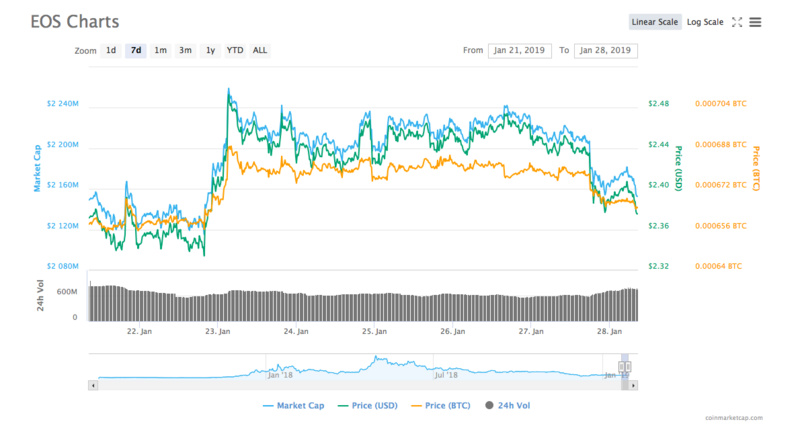Select the 1d zoom range

pyautogui.click(x=111, y=50)
